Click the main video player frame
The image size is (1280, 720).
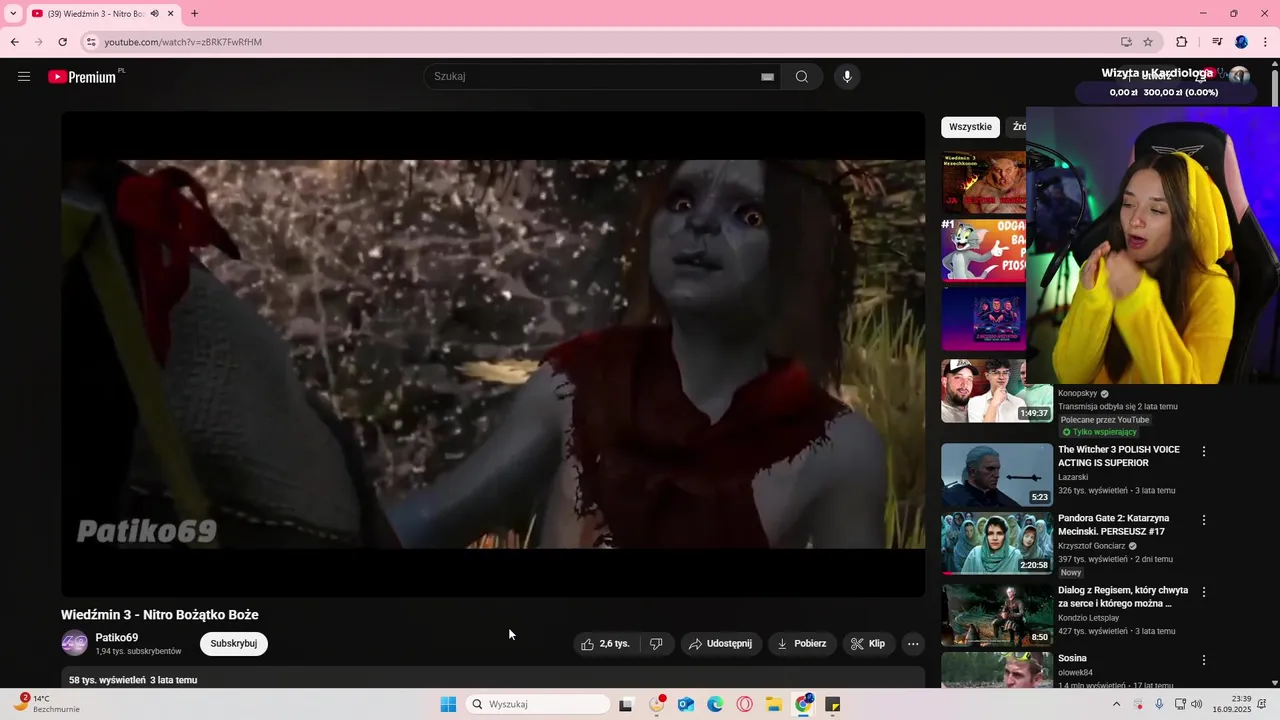coord(493,354)
